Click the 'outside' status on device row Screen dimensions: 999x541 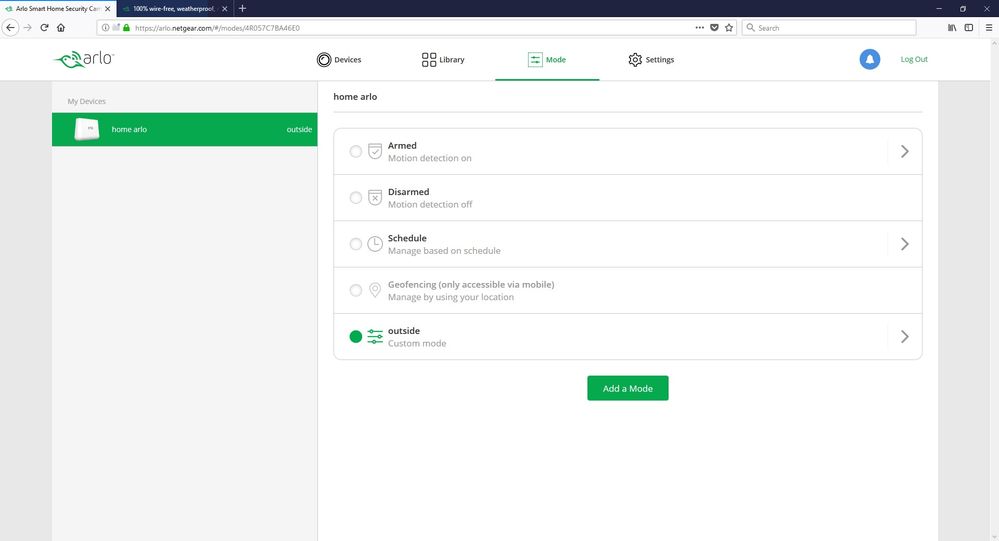coord(299,129)
